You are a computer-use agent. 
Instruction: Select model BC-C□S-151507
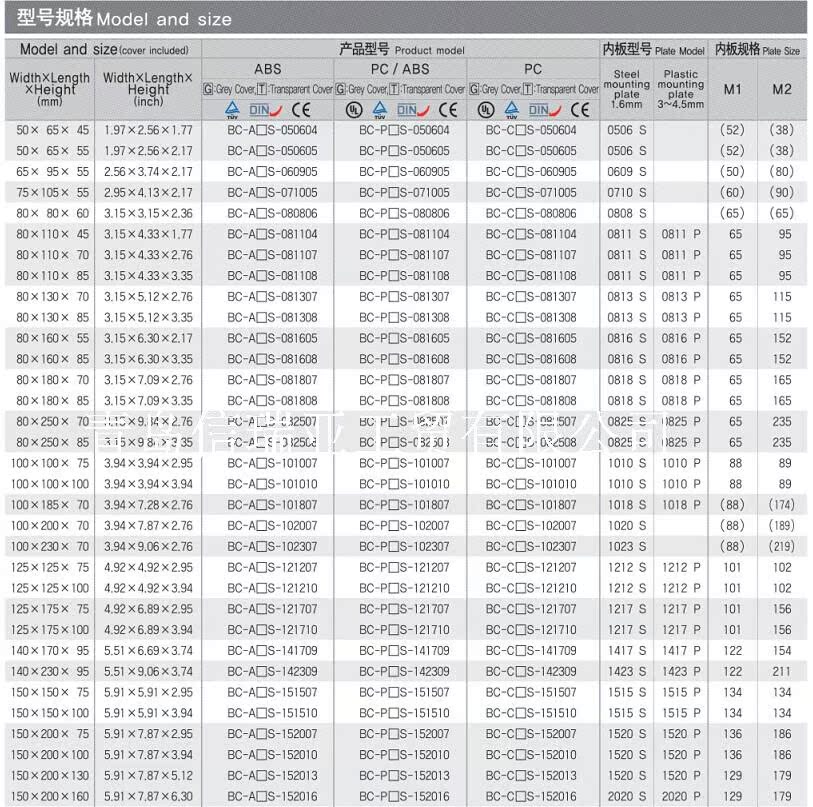[x=531, y=692]
